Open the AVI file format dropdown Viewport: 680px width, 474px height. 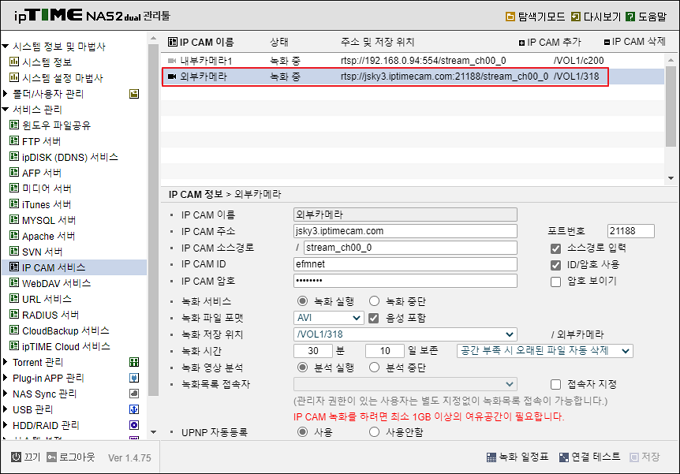[329, 318]
